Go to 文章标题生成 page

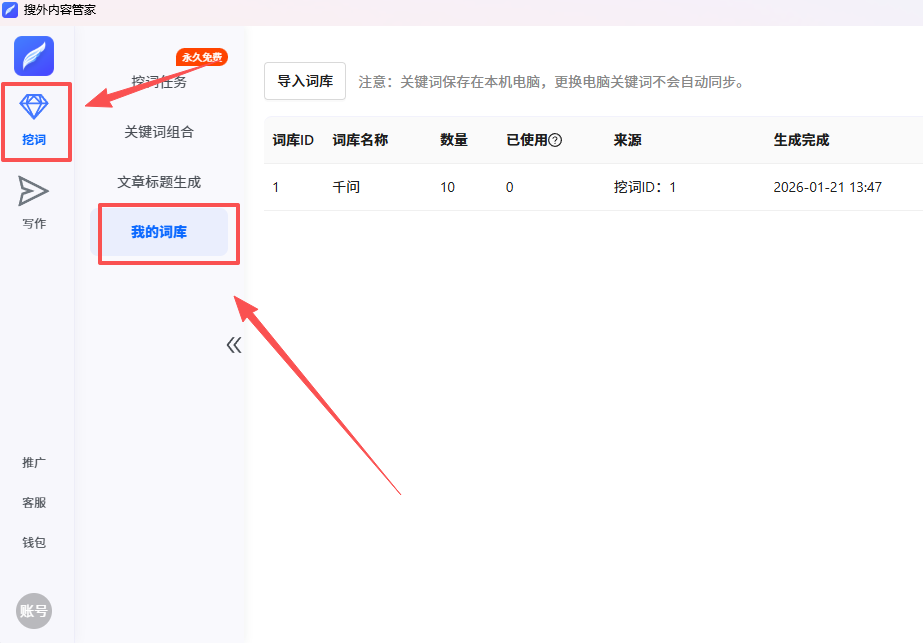(159, 182)
